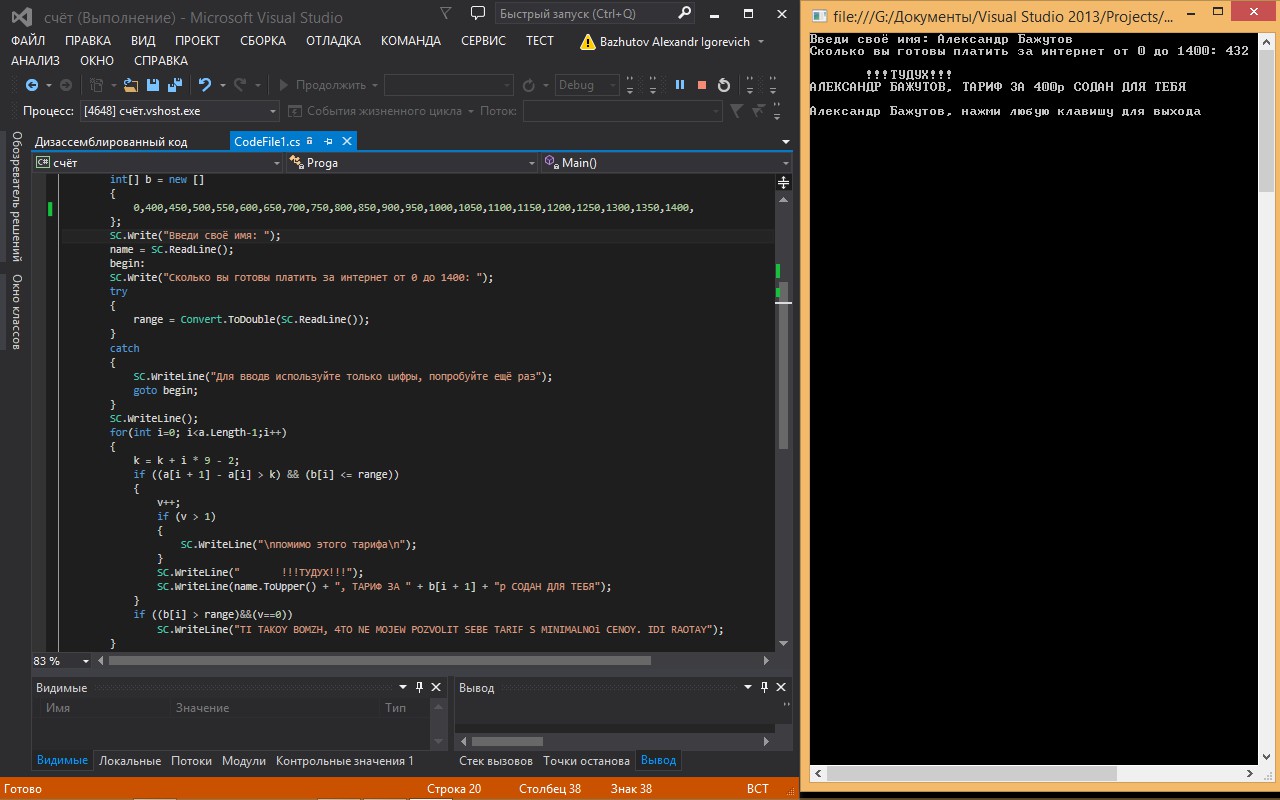Expand the 83 % zoom dropdown

click(86, 661)
